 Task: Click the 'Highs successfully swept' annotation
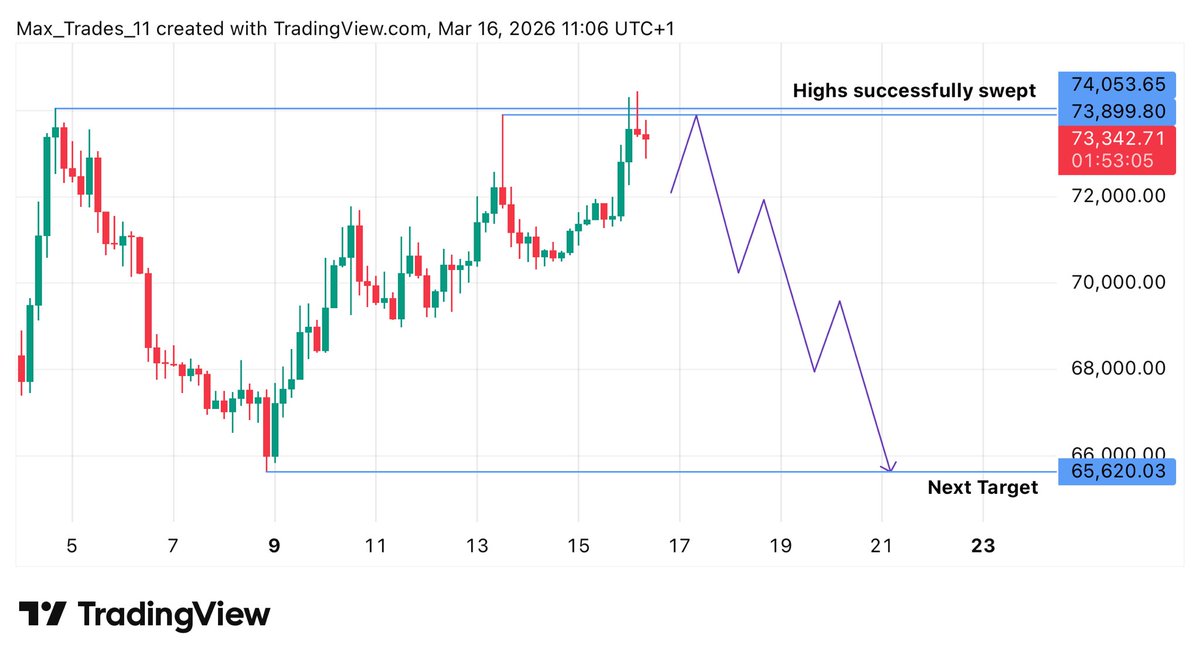point(914,91)
